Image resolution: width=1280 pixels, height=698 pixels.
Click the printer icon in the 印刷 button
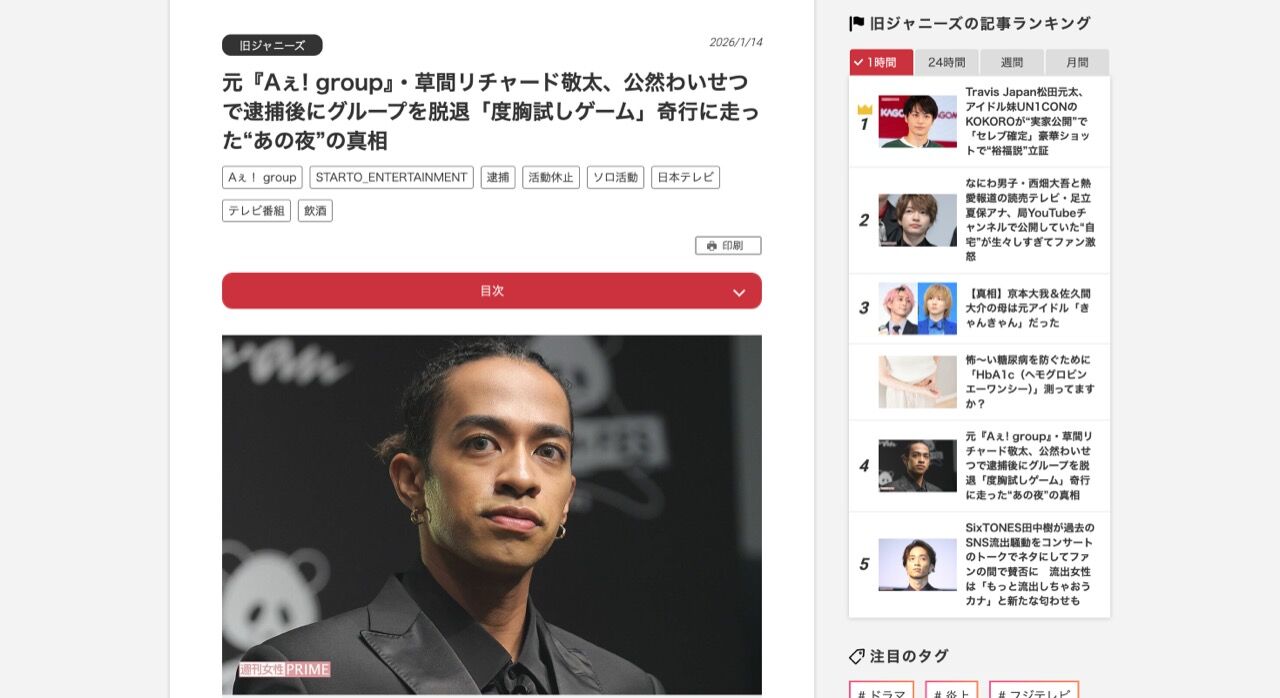point(711,246)
